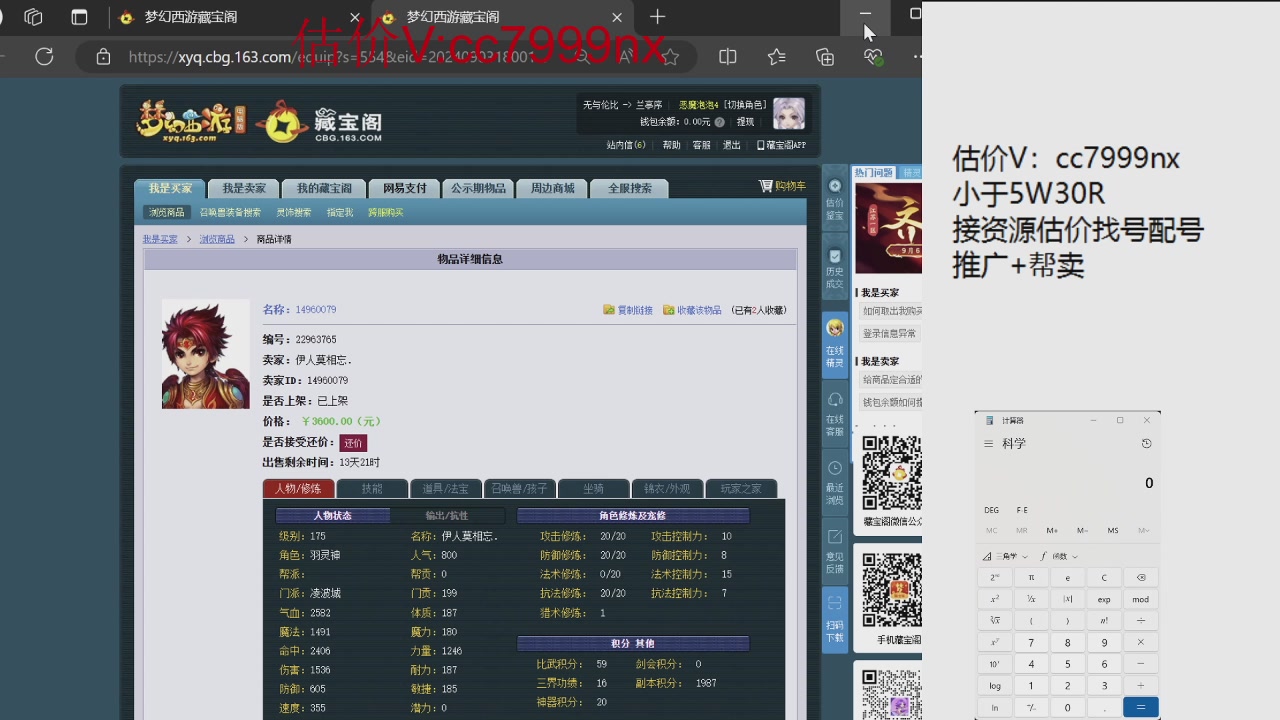Toggle the DEG angle unit in calculator
The height and width of the screenshot is (720, 1280).
tap(992, 510)
